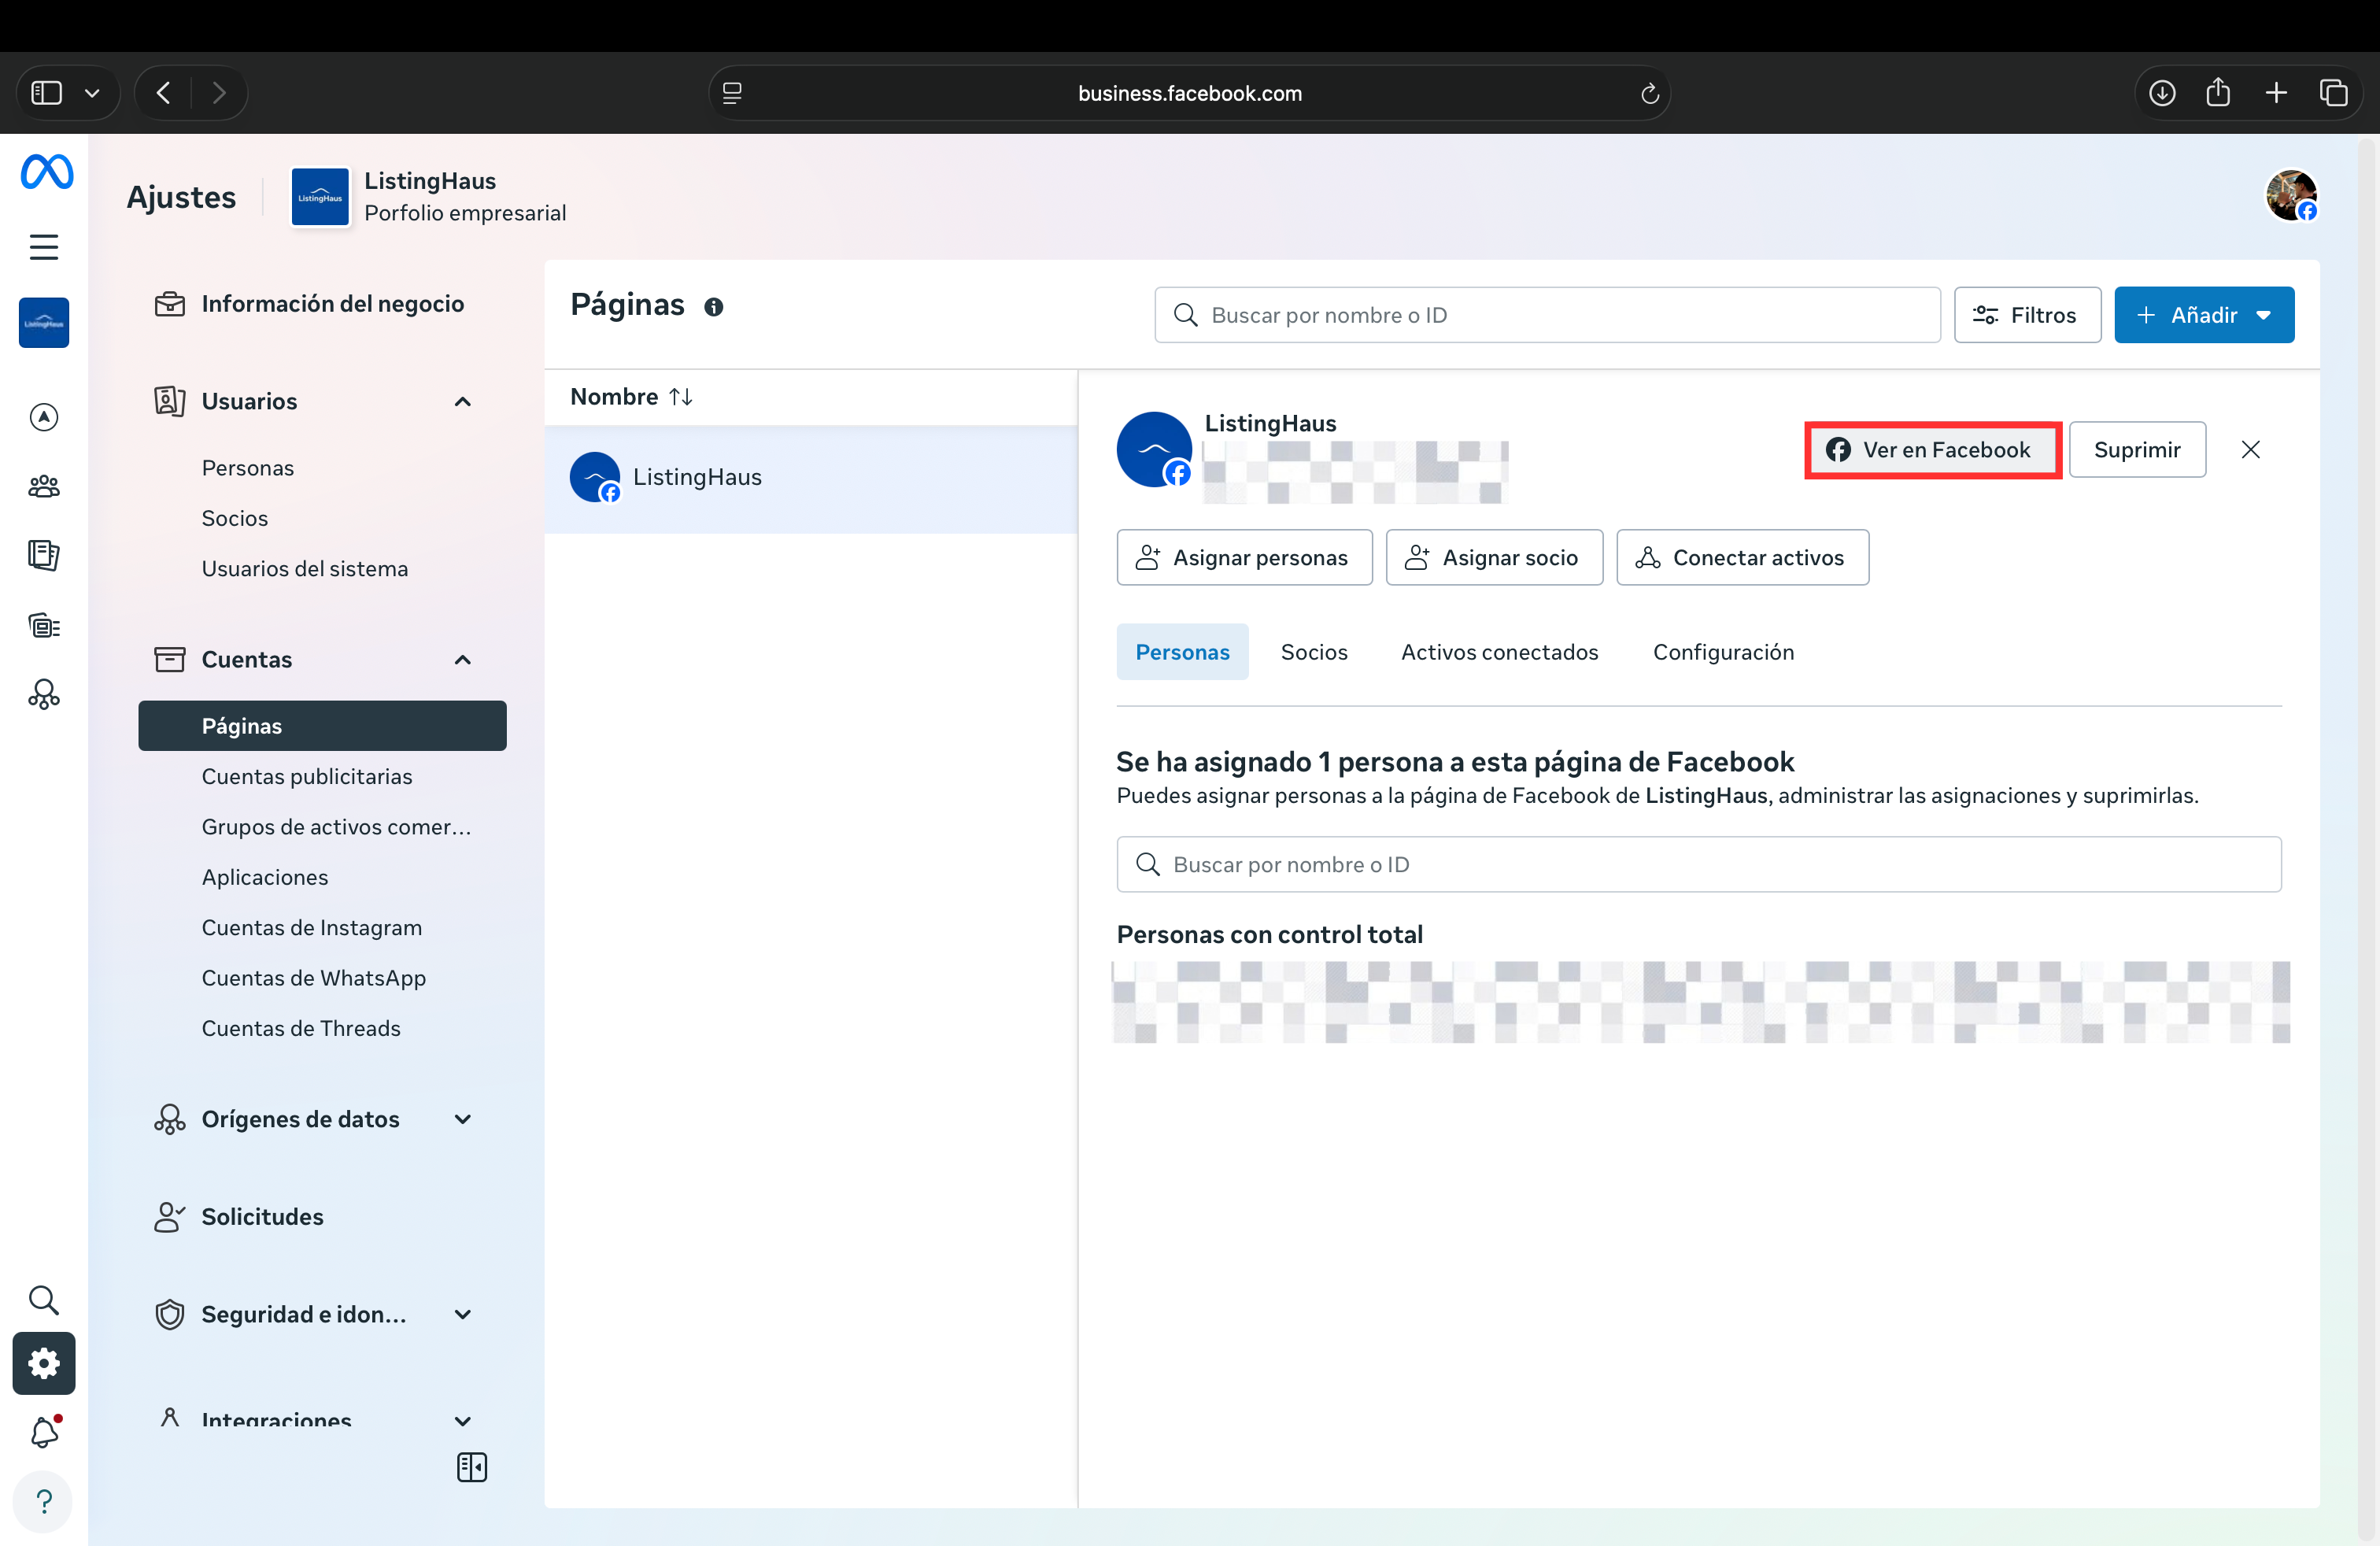This screenshot has width=2380, height=1546.
Task: Expand the Orígenes de datos section
Action: coord(462,1119)
